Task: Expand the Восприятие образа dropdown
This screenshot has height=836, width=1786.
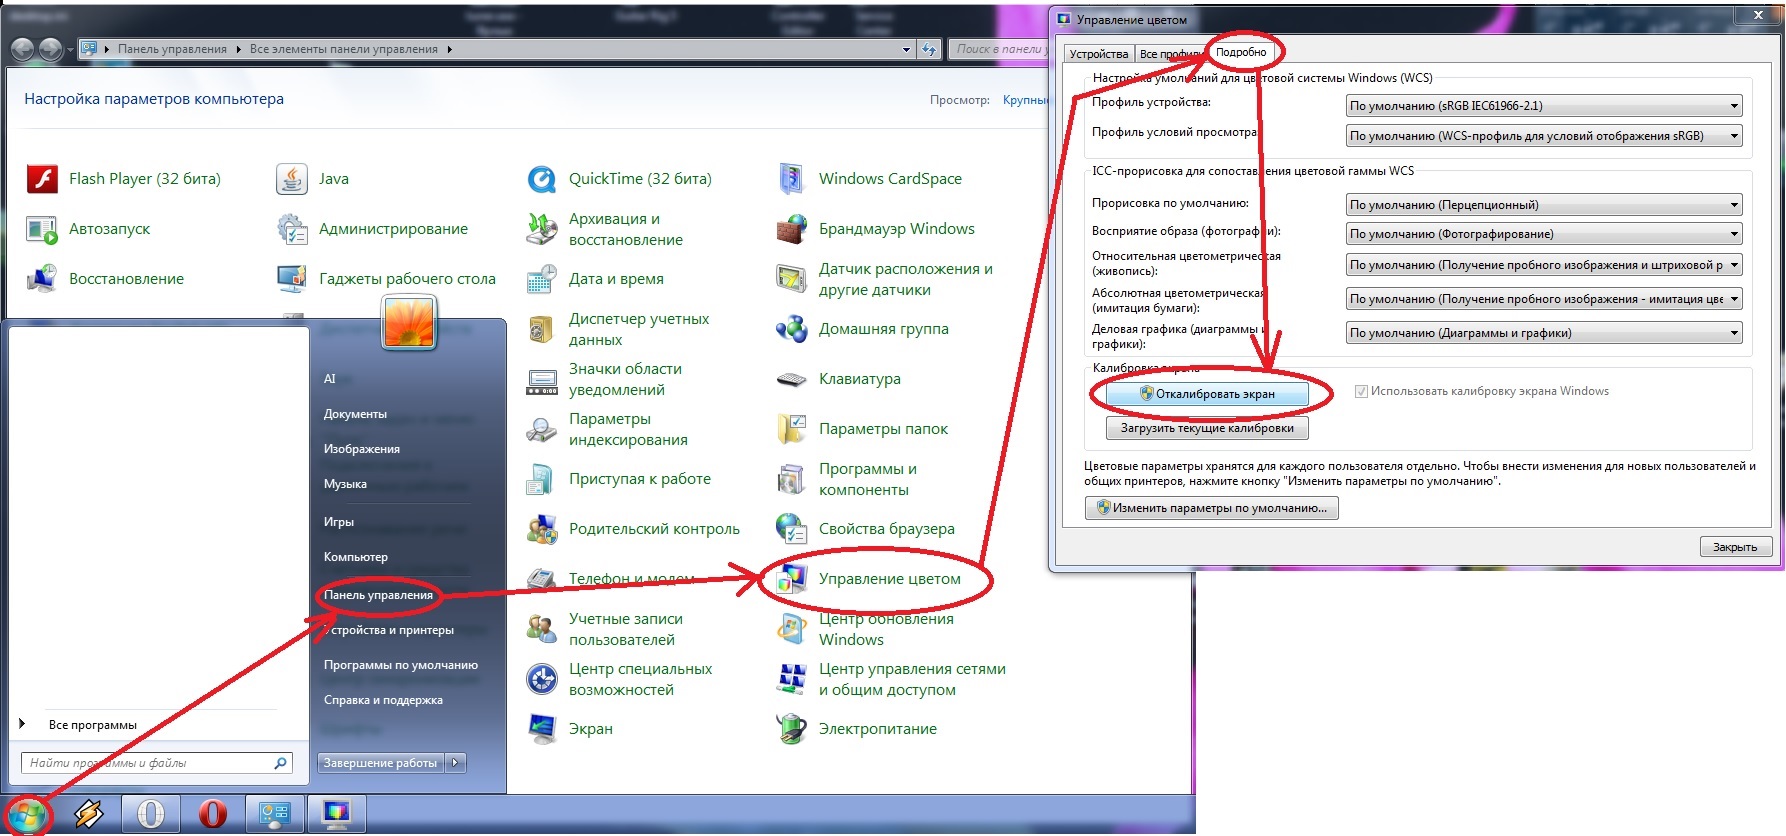Action: (1544, 234)
